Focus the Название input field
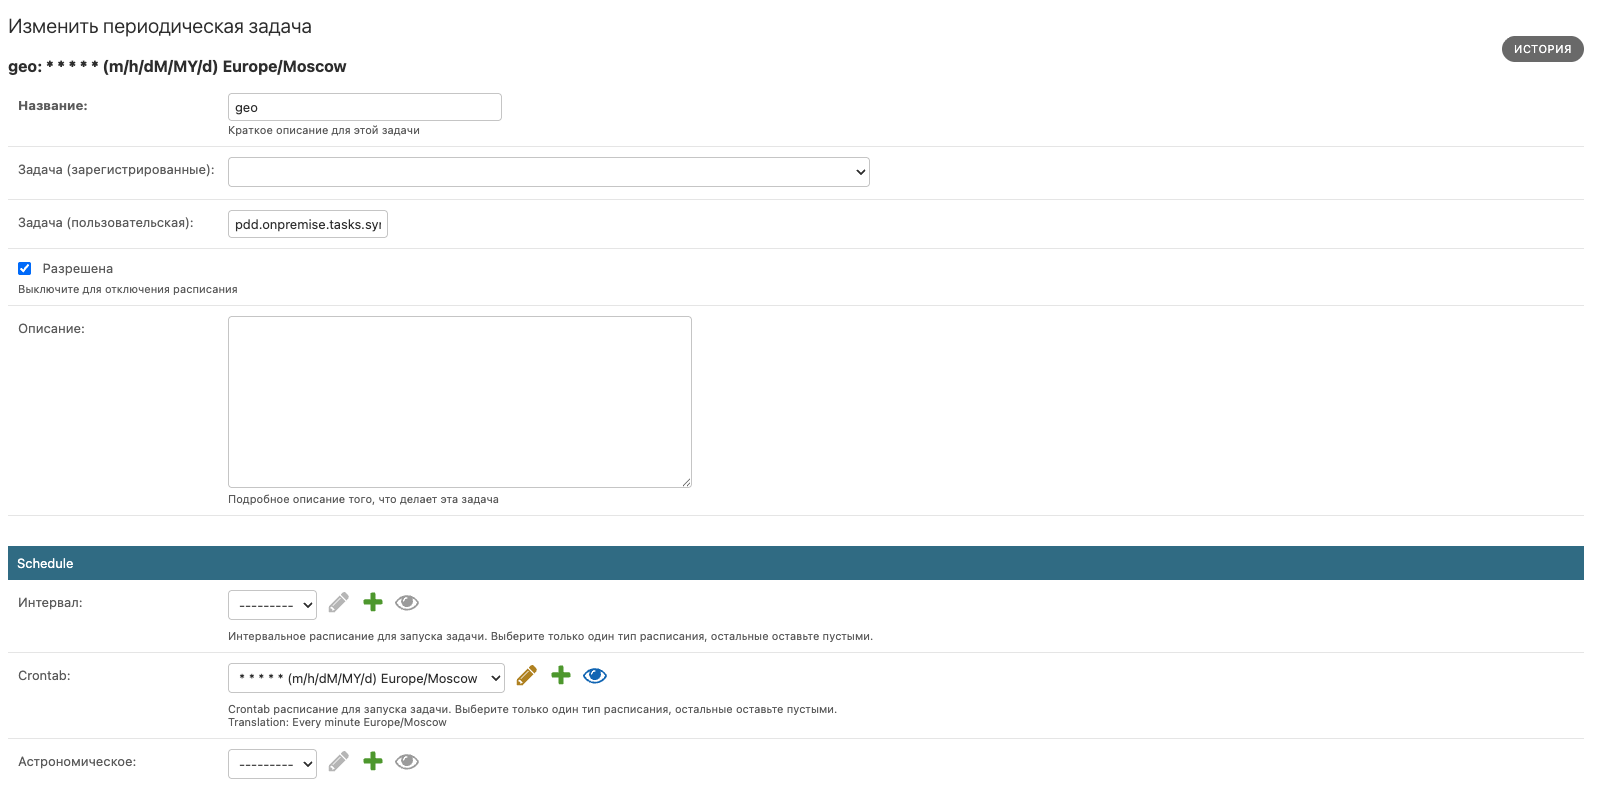 [365, 107]
